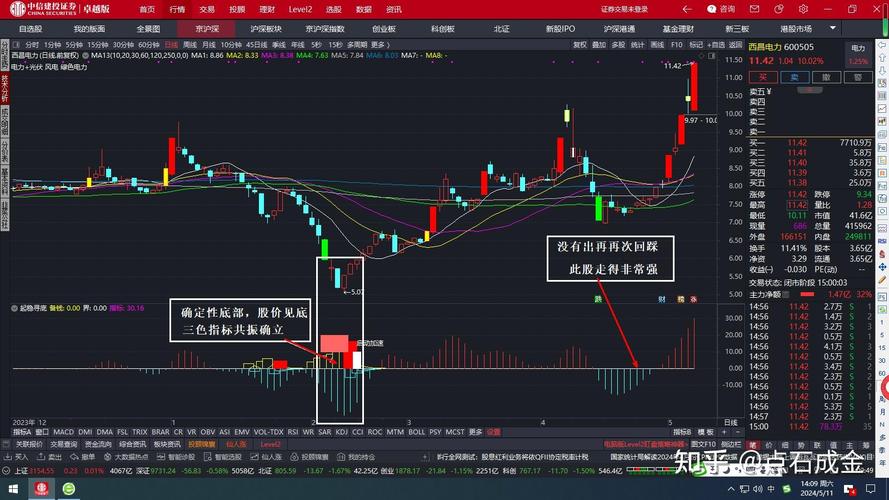Open MA13 indicator parameter settings icon
This screenshot has width=889, height=500.
click(86, 56)
